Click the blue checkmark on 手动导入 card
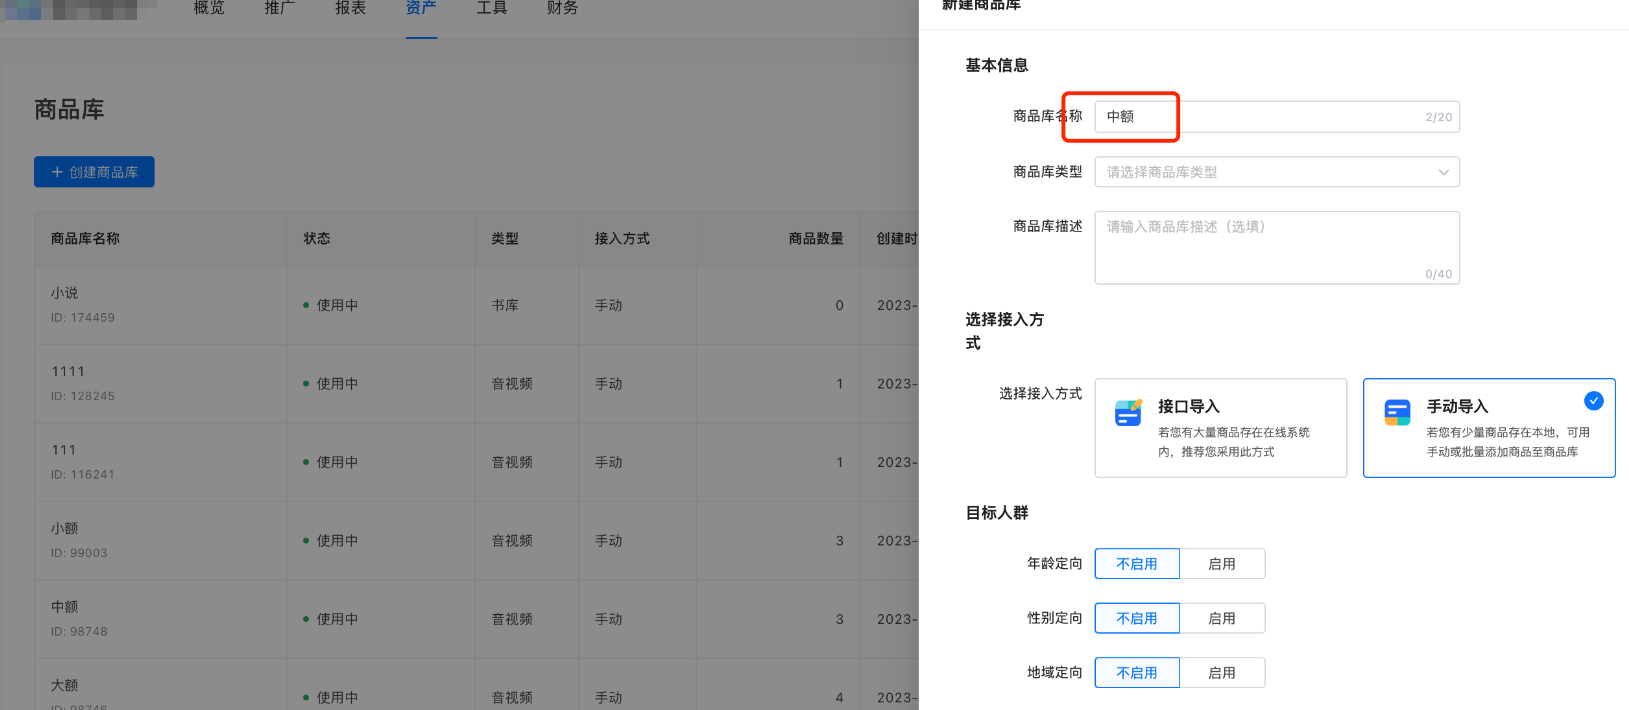 (x=1594, y=401)
